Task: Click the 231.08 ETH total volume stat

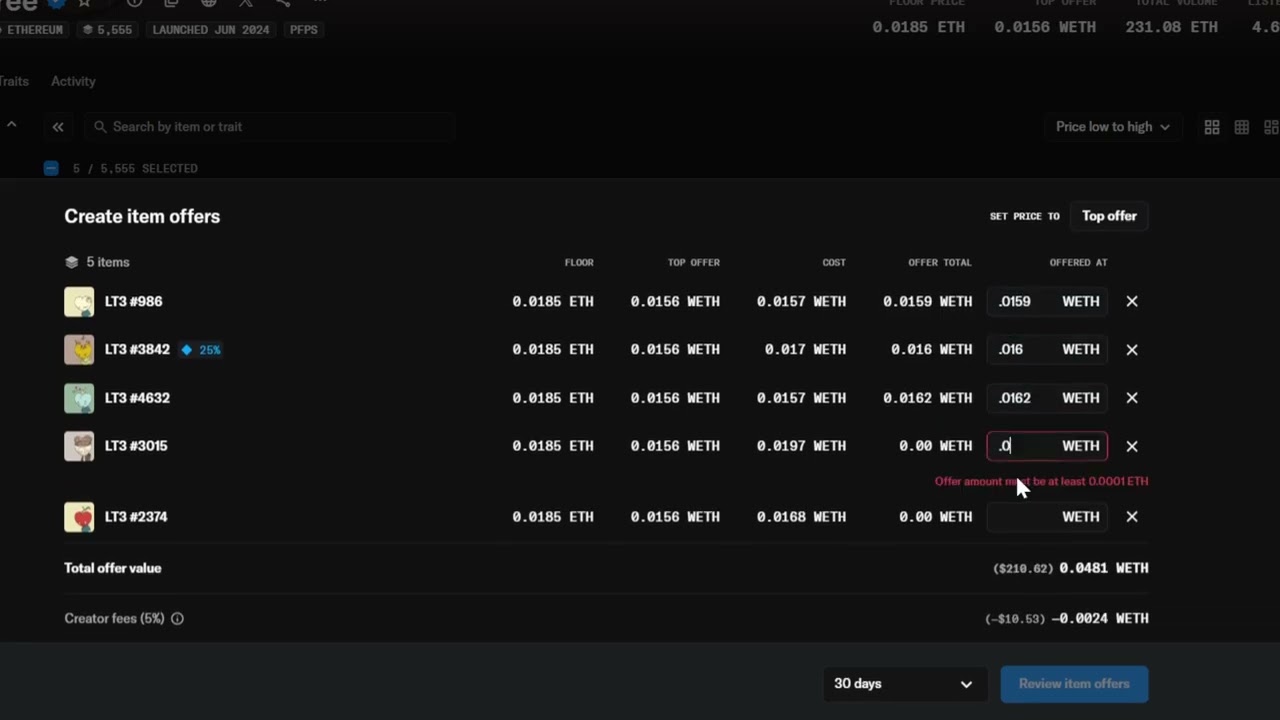Action: [x=1172, y=28]
